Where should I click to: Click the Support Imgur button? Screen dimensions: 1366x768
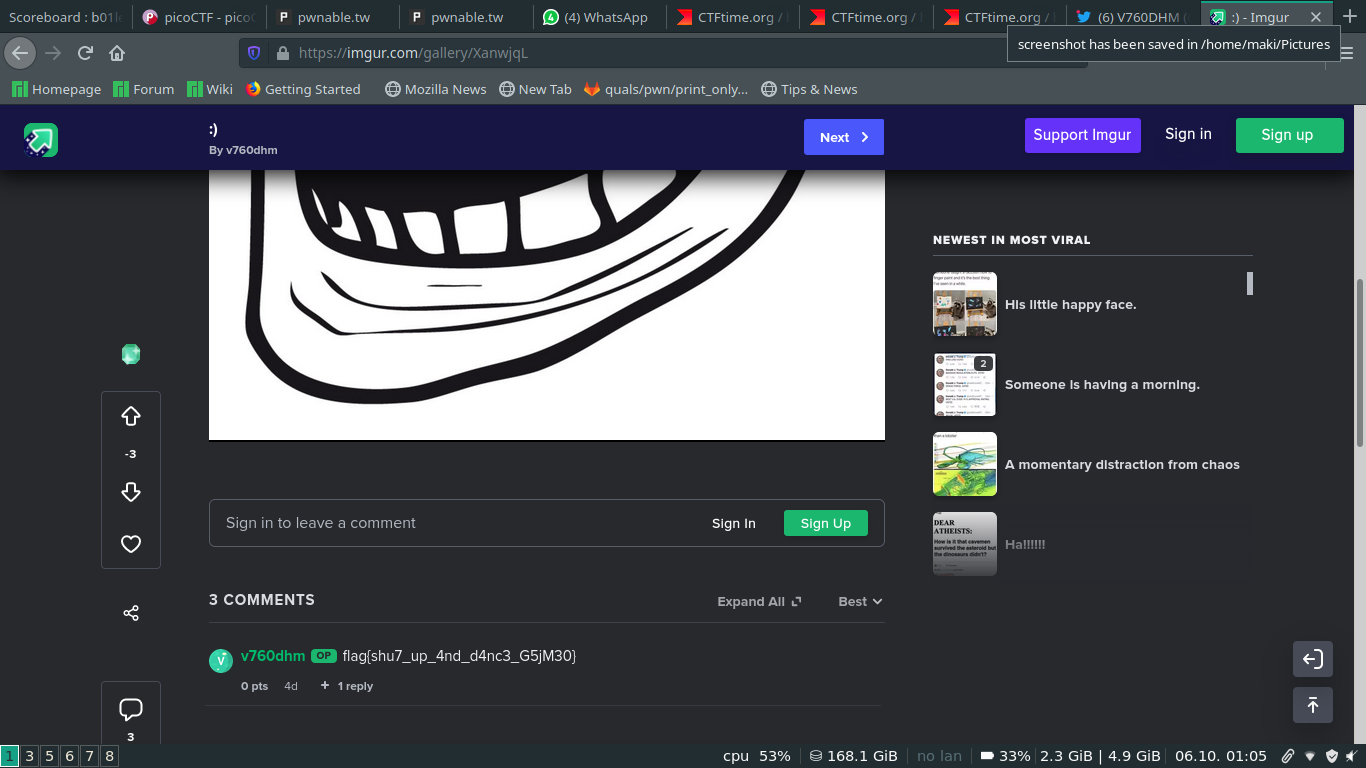point(1082,135)
